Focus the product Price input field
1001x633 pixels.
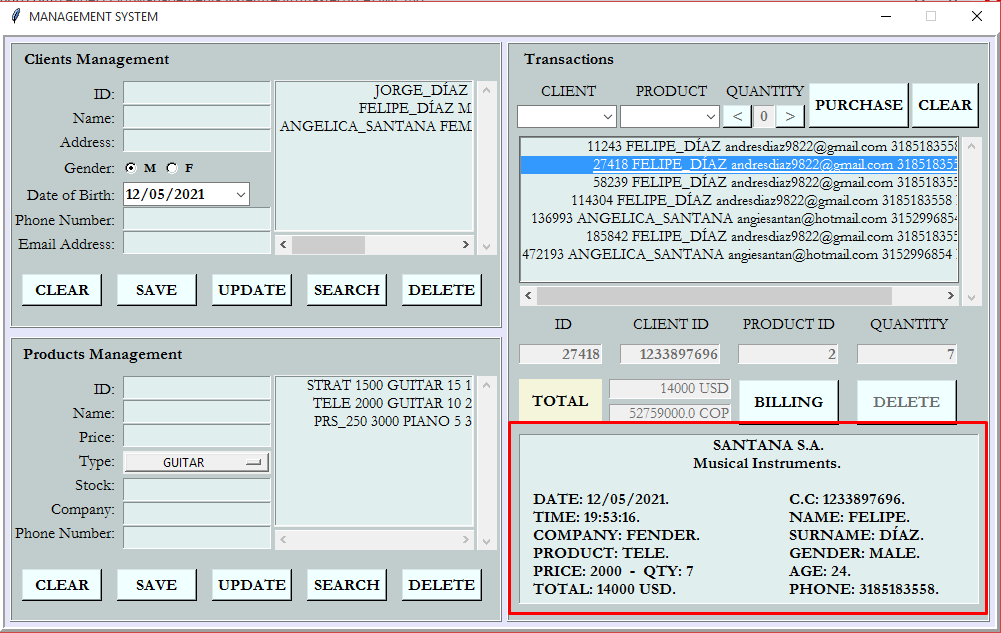click(197, 436)
